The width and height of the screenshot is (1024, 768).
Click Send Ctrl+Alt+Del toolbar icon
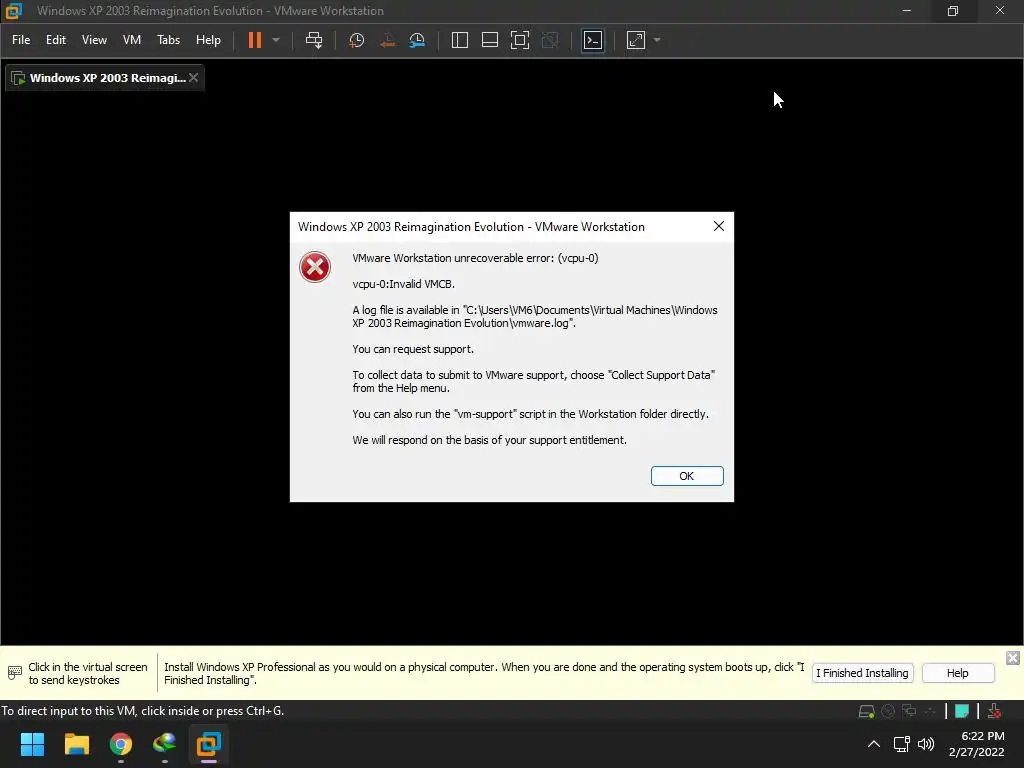(x=314, y=40)
